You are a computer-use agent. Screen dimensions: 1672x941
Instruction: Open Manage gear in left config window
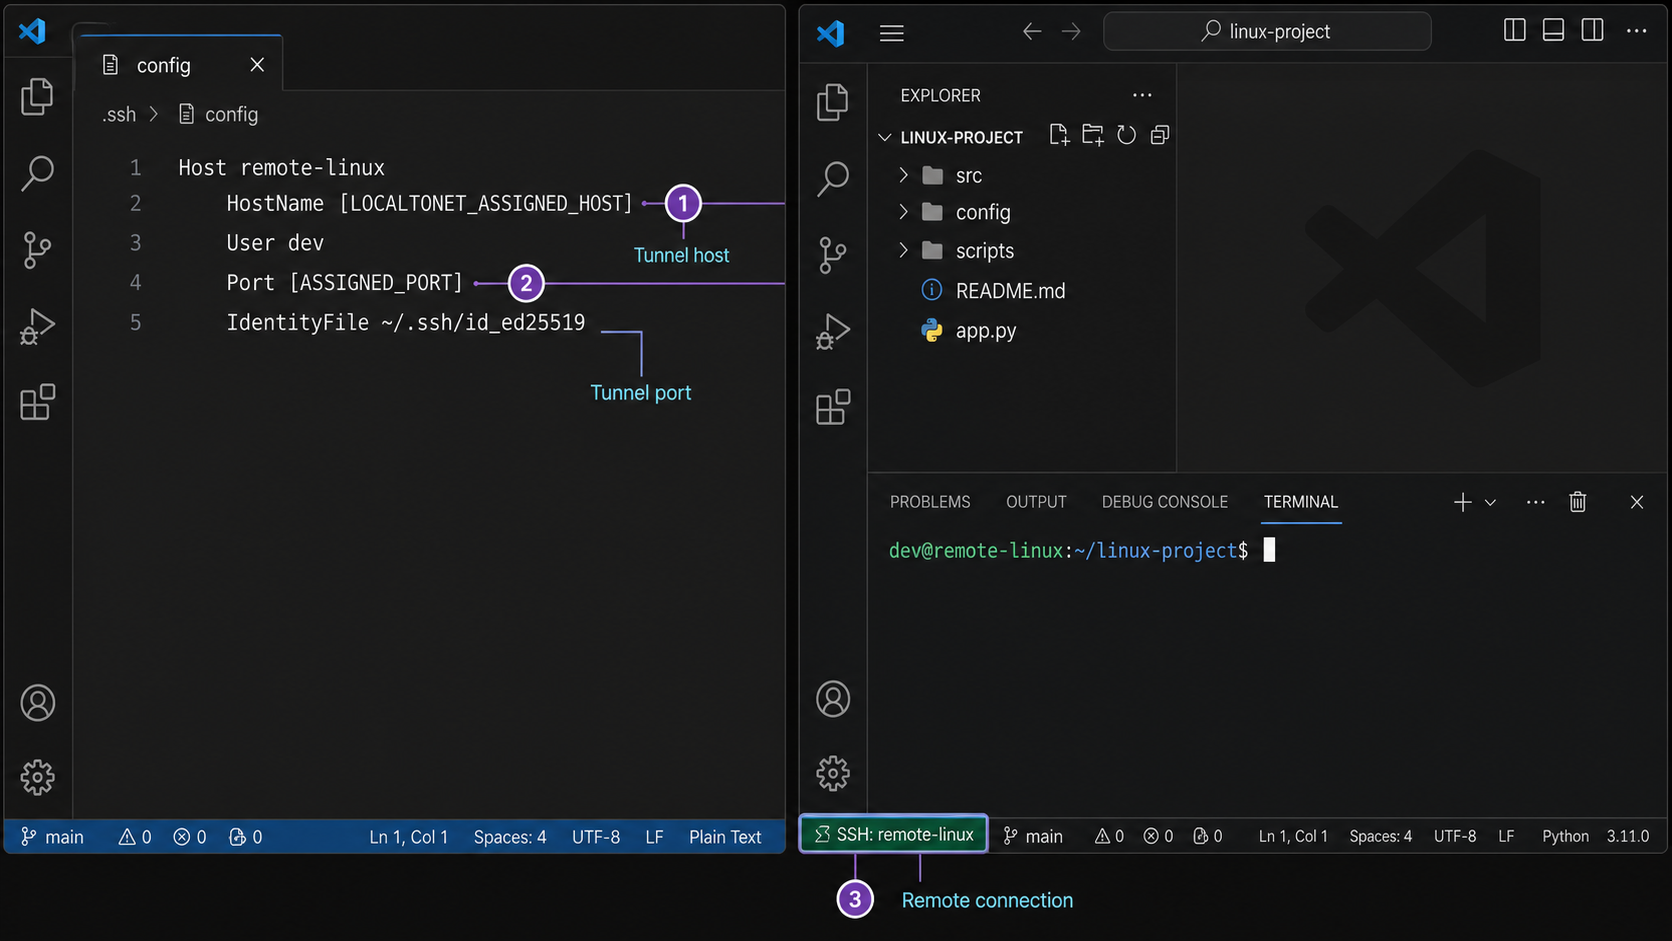point(38,777)
